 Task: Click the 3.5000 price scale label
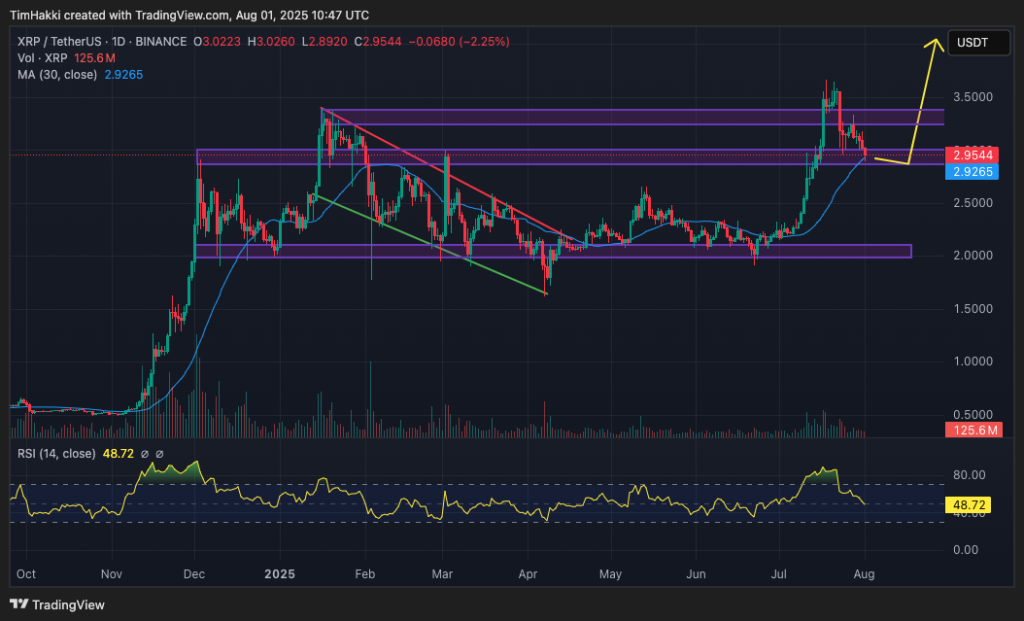coord(973,97)
